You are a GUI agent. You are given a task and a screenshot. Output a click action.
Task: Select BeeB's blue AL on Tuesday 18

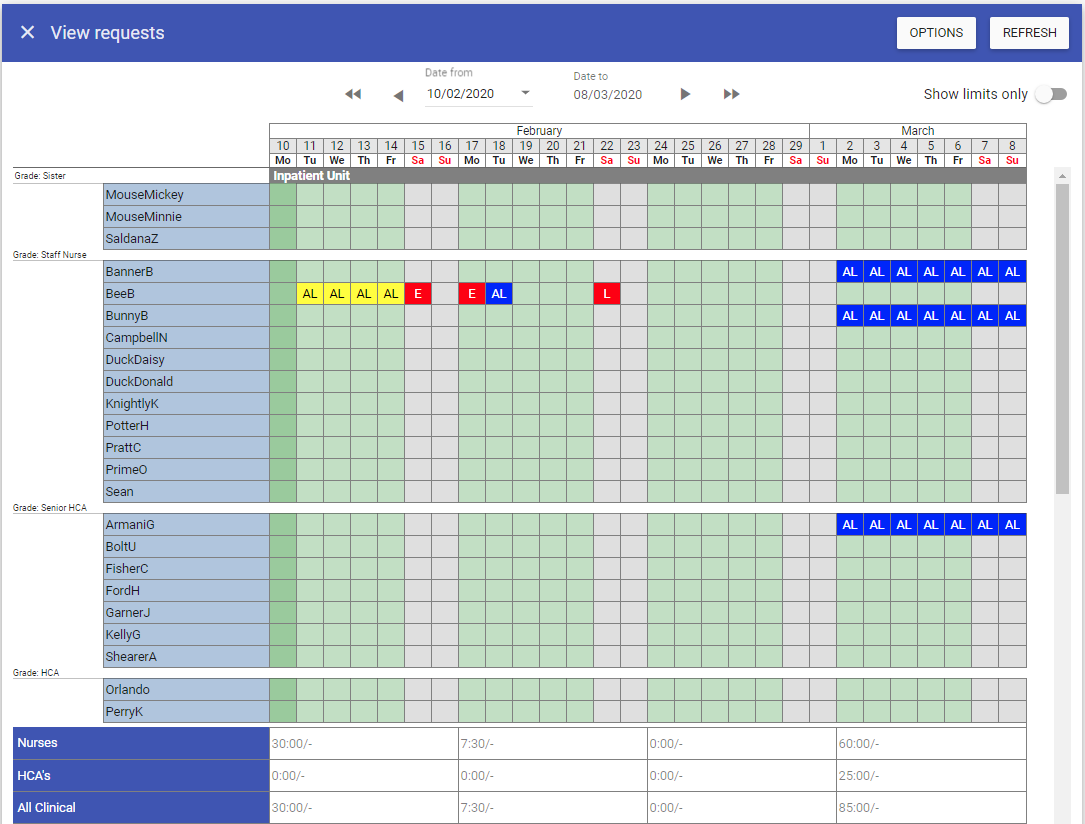click(499, 294)
